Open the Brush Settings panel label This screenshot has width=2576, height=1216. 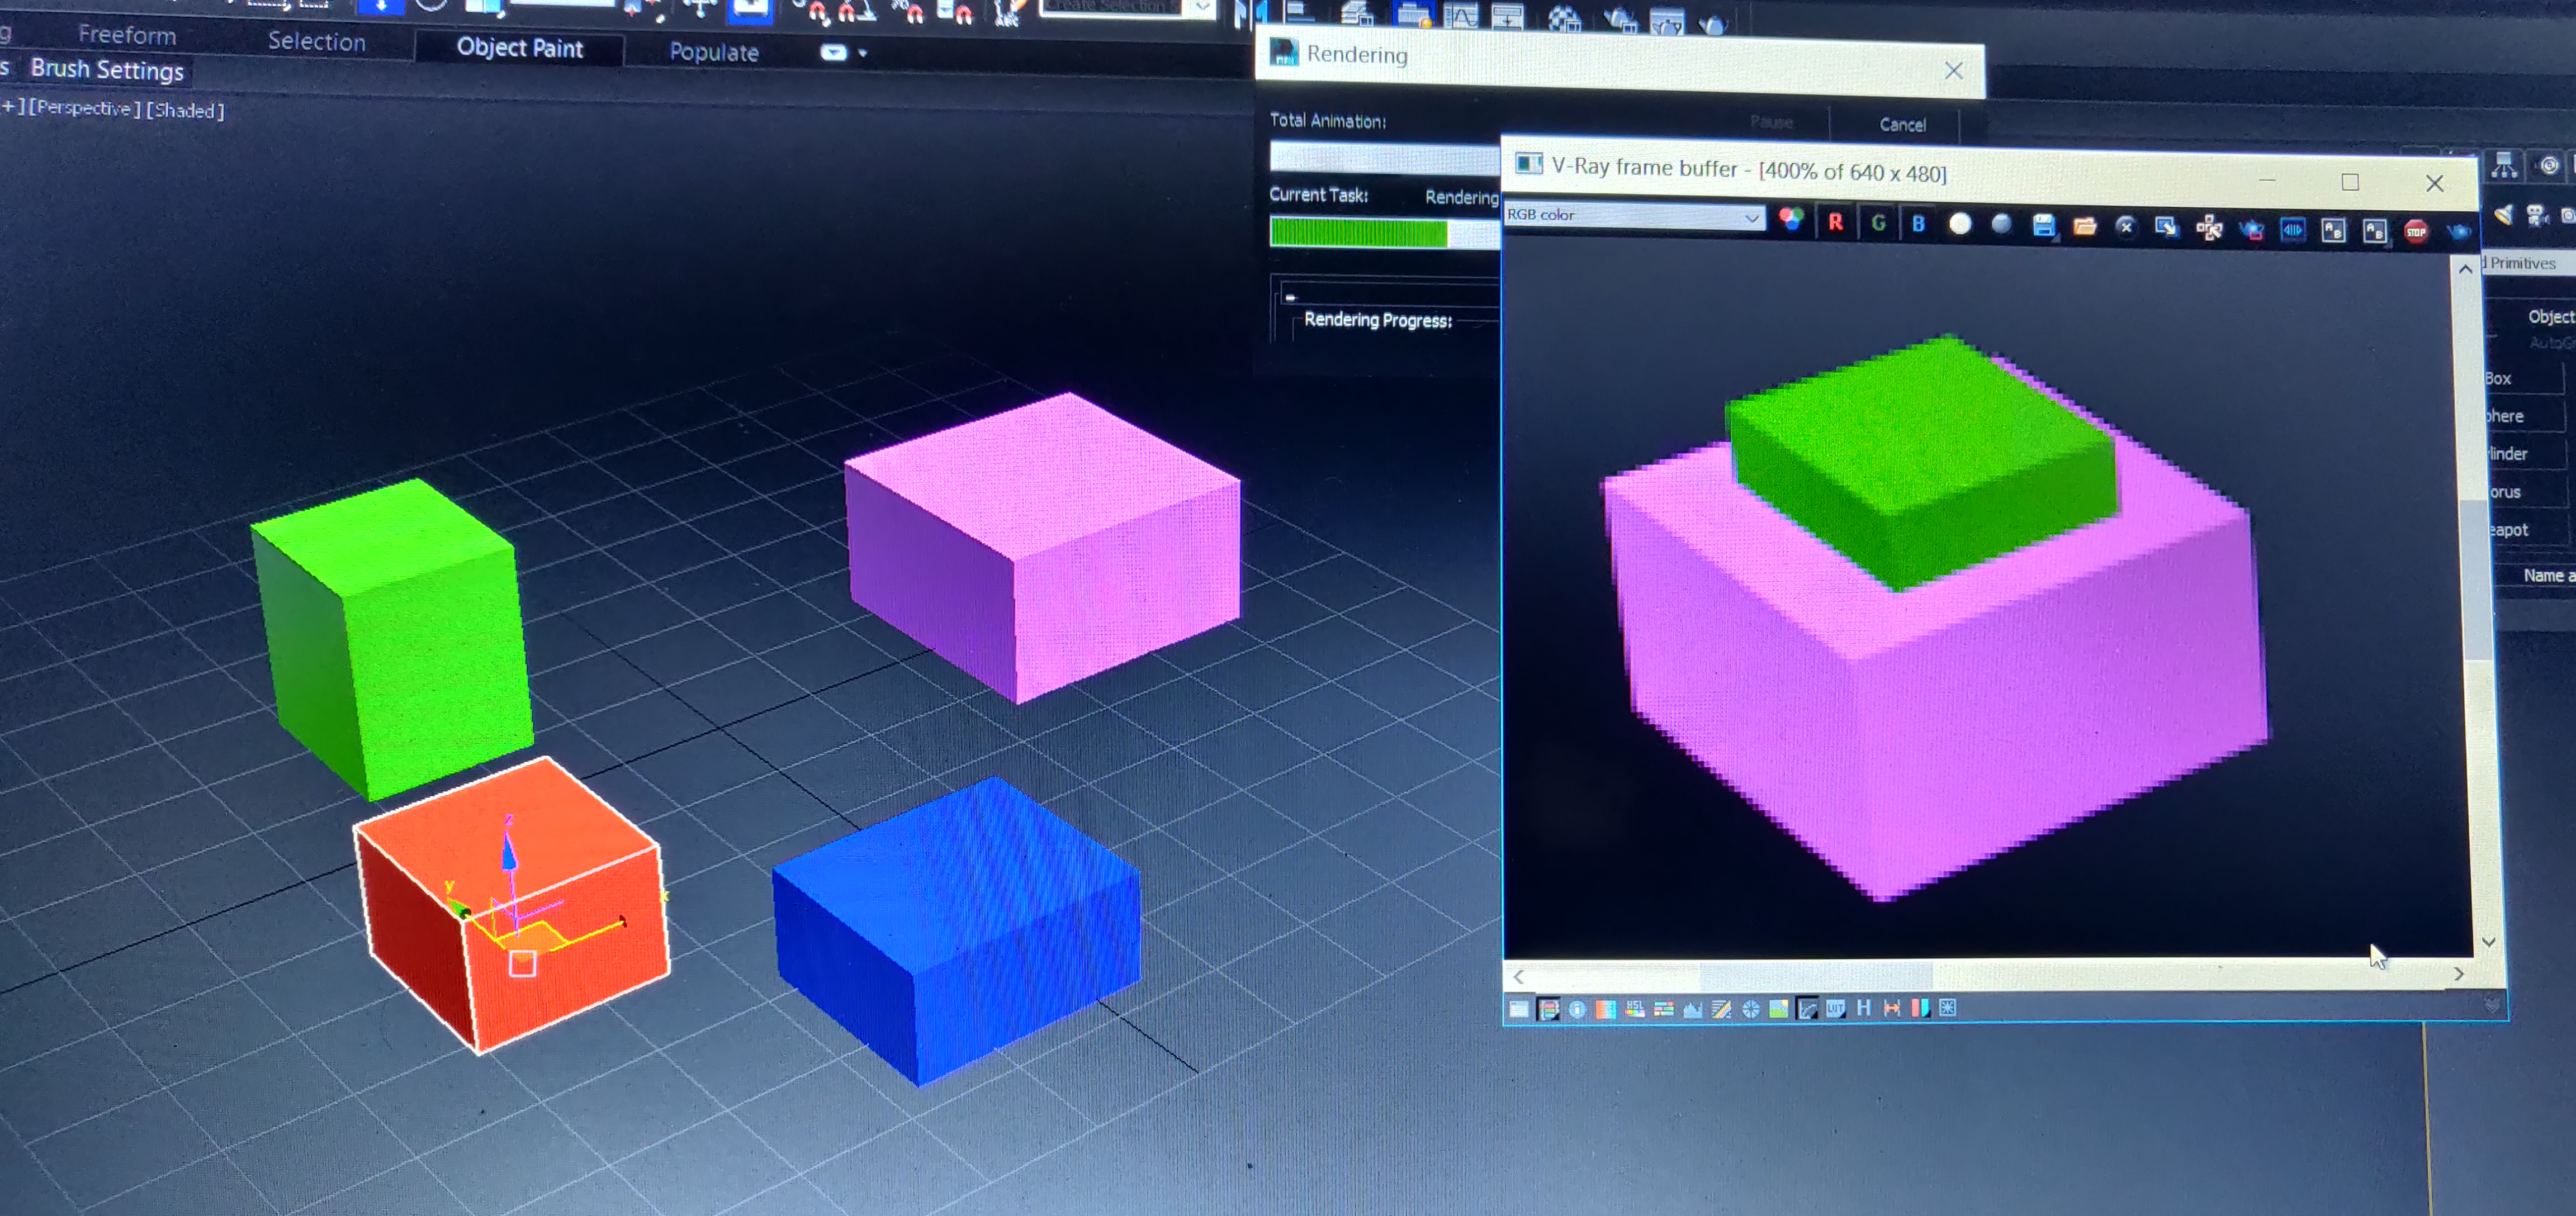(x=107, y=69)
